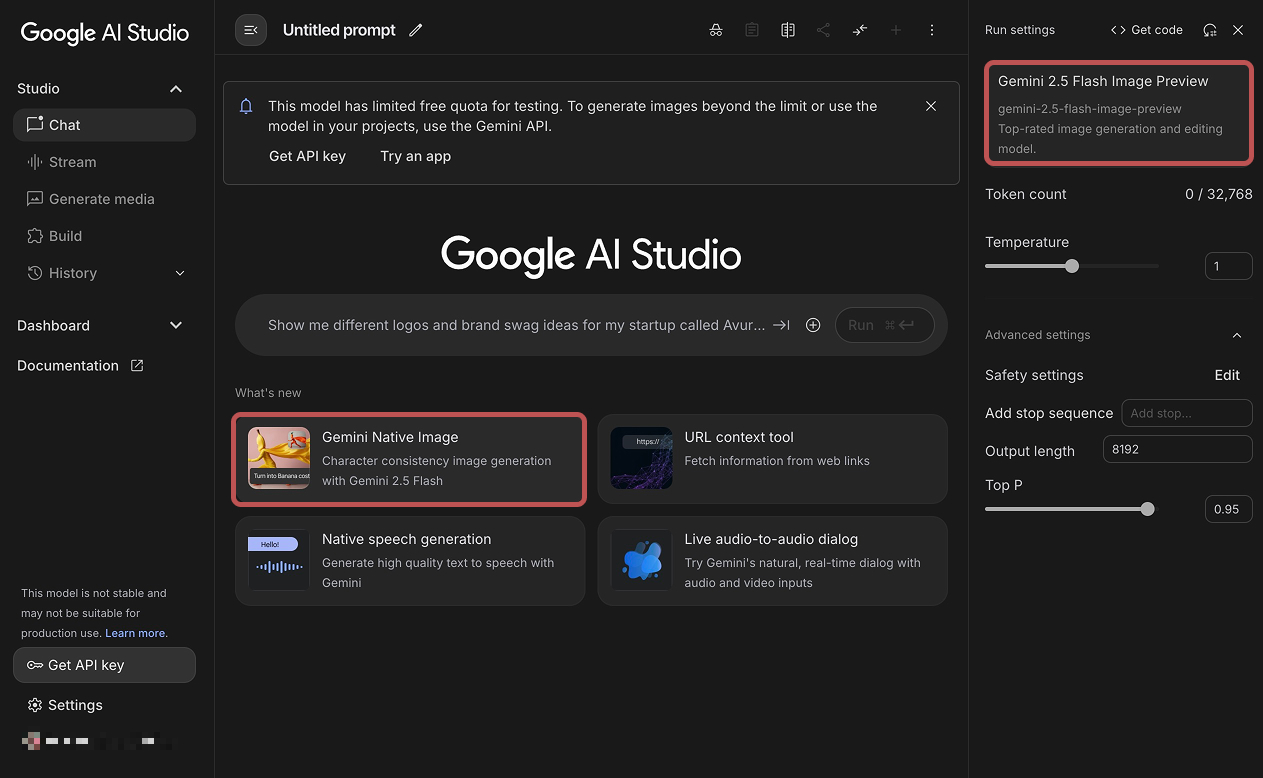Expand the History submenu chevron
Viewport: 1263px width, 778px height.
pos(180,273)
